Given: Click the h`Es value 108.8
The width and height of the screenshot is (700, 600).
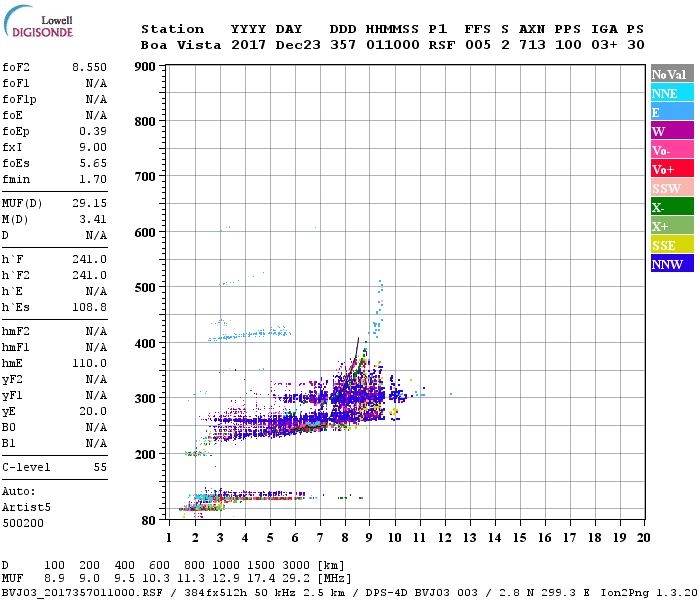Looking at the screenshot, I should click(x=89, y=308).
